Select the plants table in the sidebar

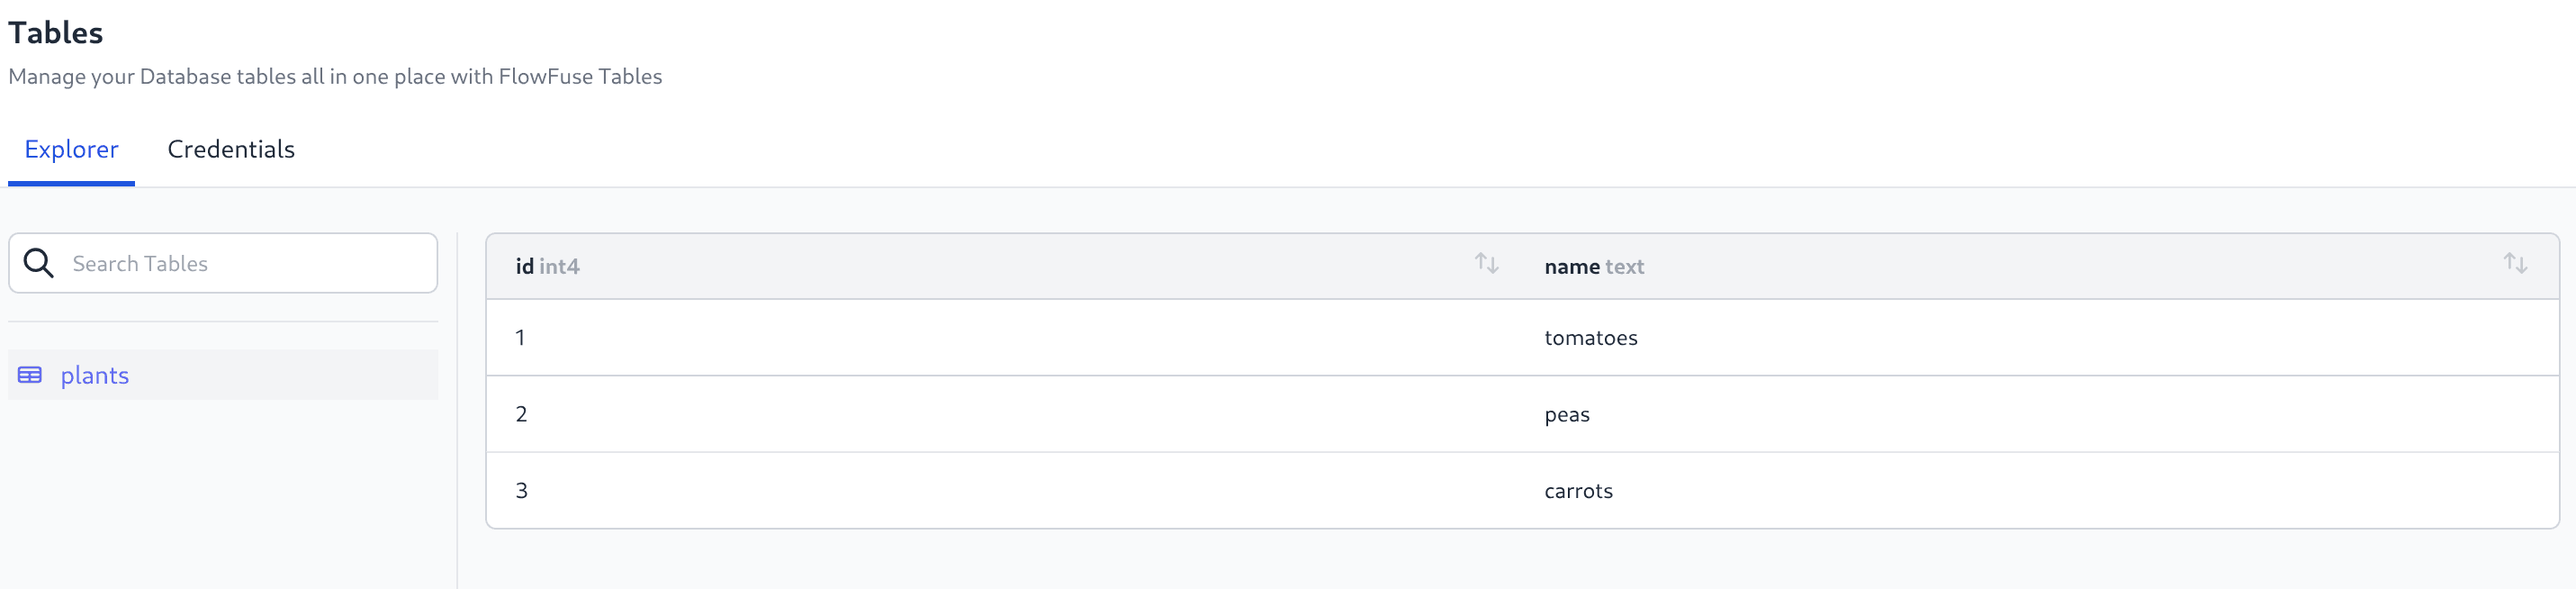pos(95,375)
